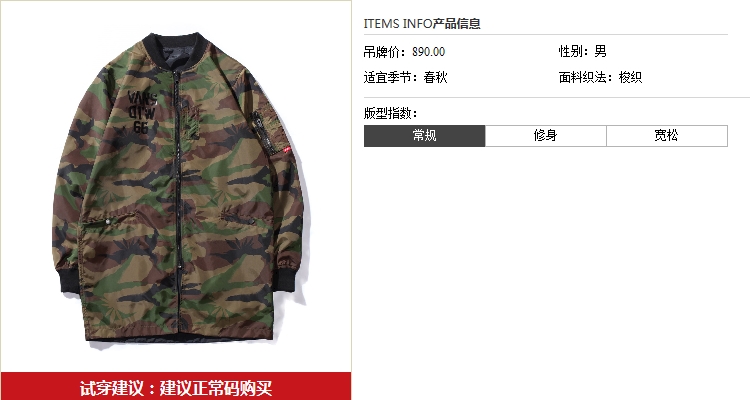Click the 吊牌价 890.00 price text
Viewport: 750px width, 400px height.
[x=404, y=52]
